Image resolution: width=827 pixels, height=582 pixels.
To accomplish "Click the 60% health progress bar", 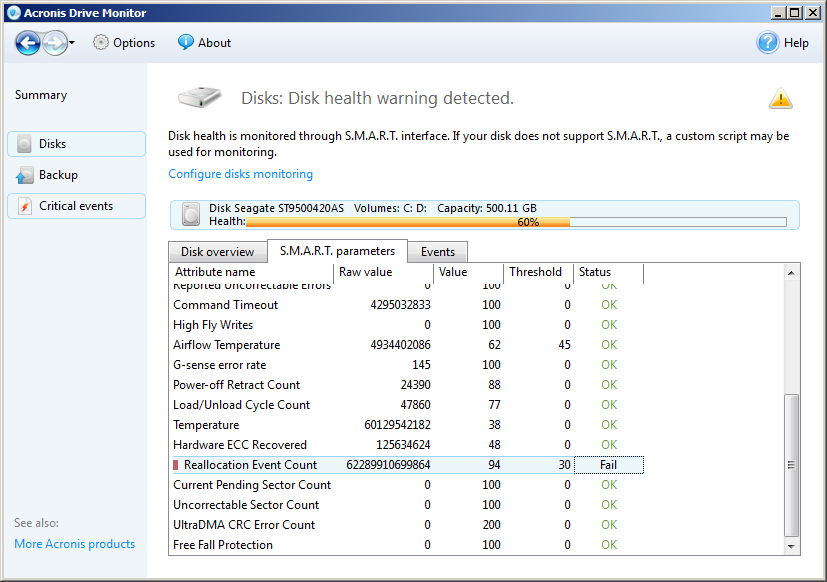I will click(x=516, y=222).
